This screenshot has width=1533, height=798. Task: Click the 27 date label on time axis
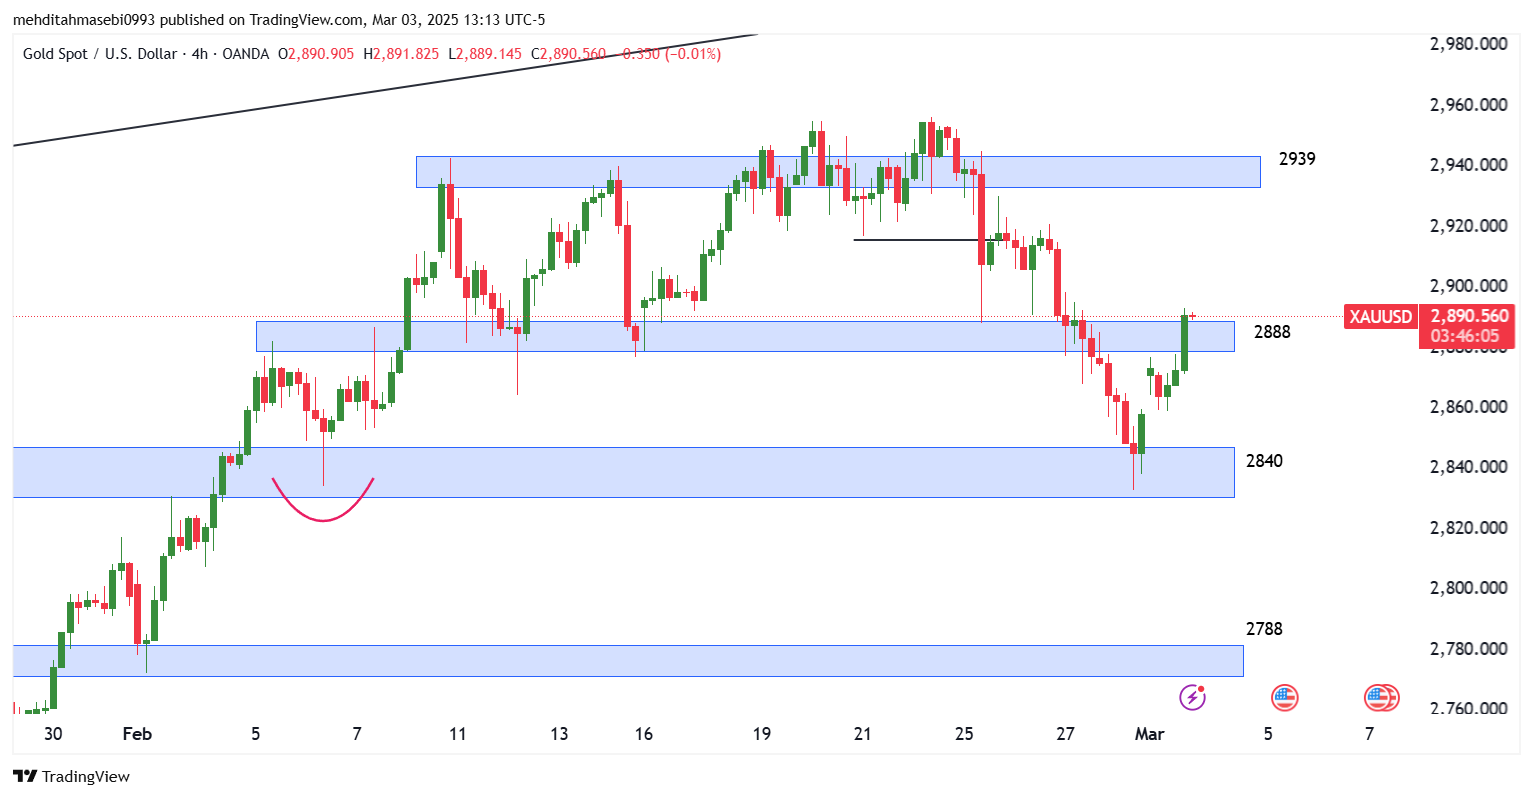(x=1066, y=734)
